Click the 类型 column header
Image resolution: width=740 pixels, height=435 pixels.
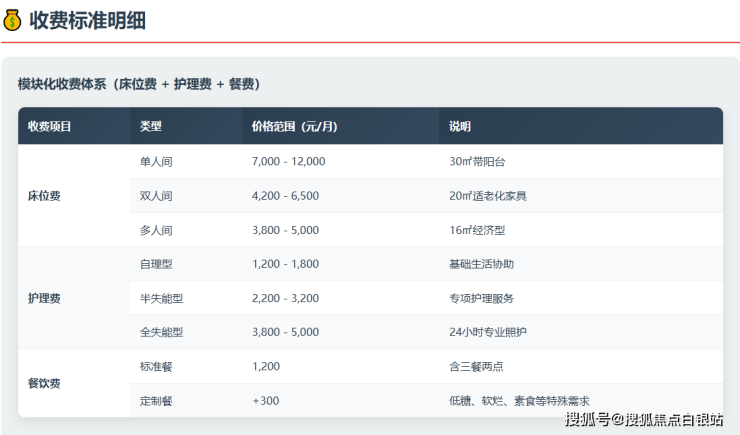[x=151, y=127]
